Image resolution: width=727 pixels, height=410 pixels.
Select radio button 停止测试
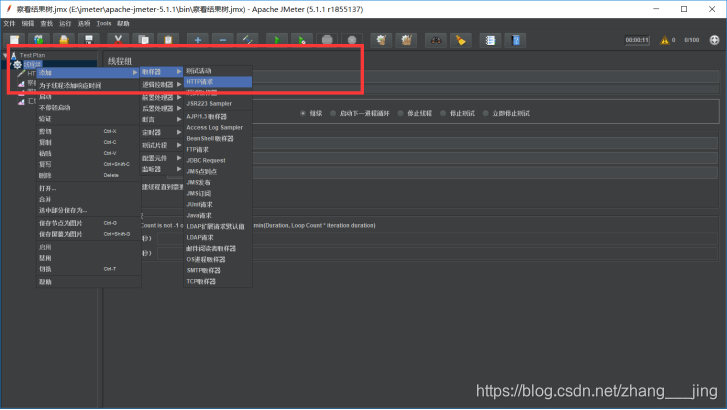pos(443,113)
